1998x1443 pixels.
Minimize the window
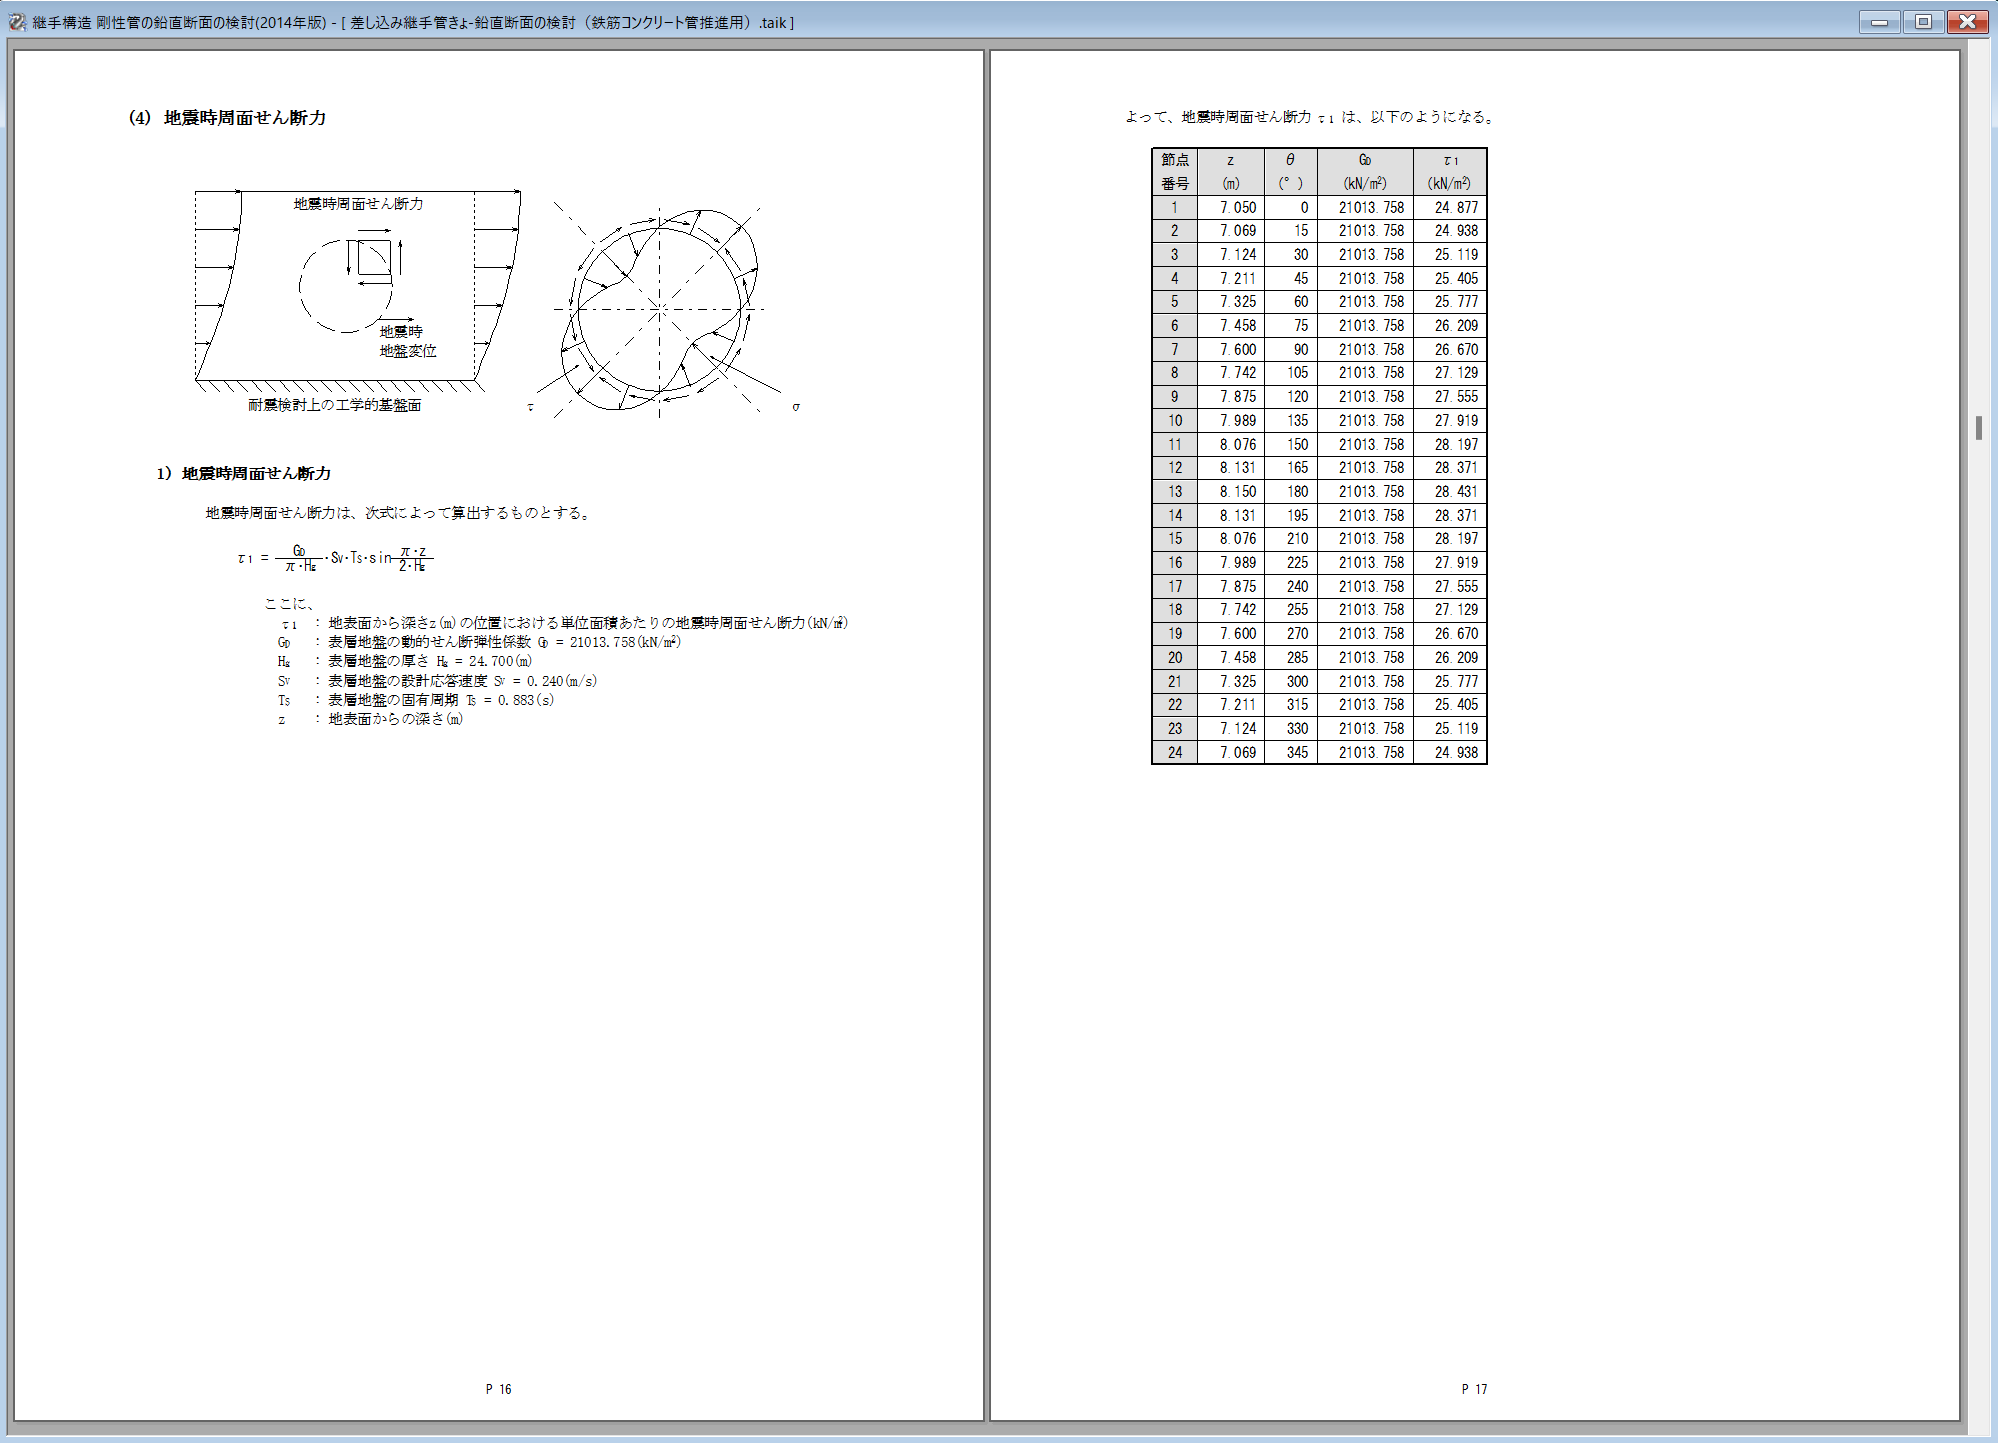tap(1879, 22)
